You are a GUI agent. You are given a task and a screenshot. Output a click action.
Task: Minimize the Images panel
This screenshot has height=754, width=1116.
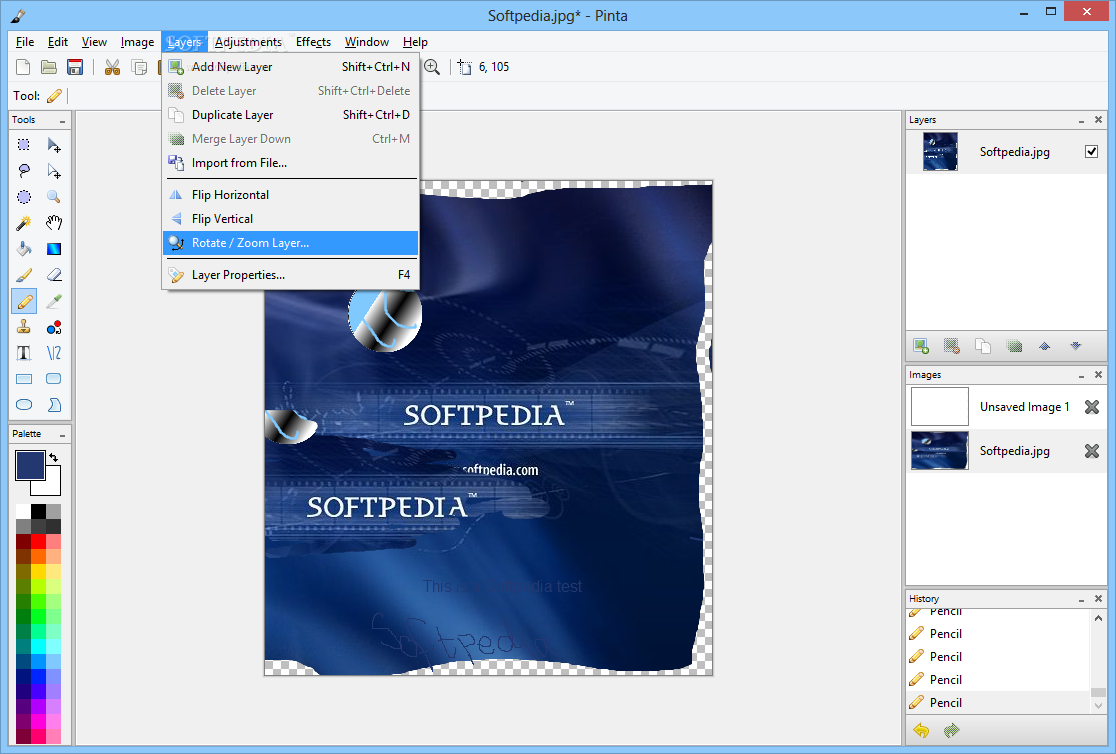coord(1081,375)
